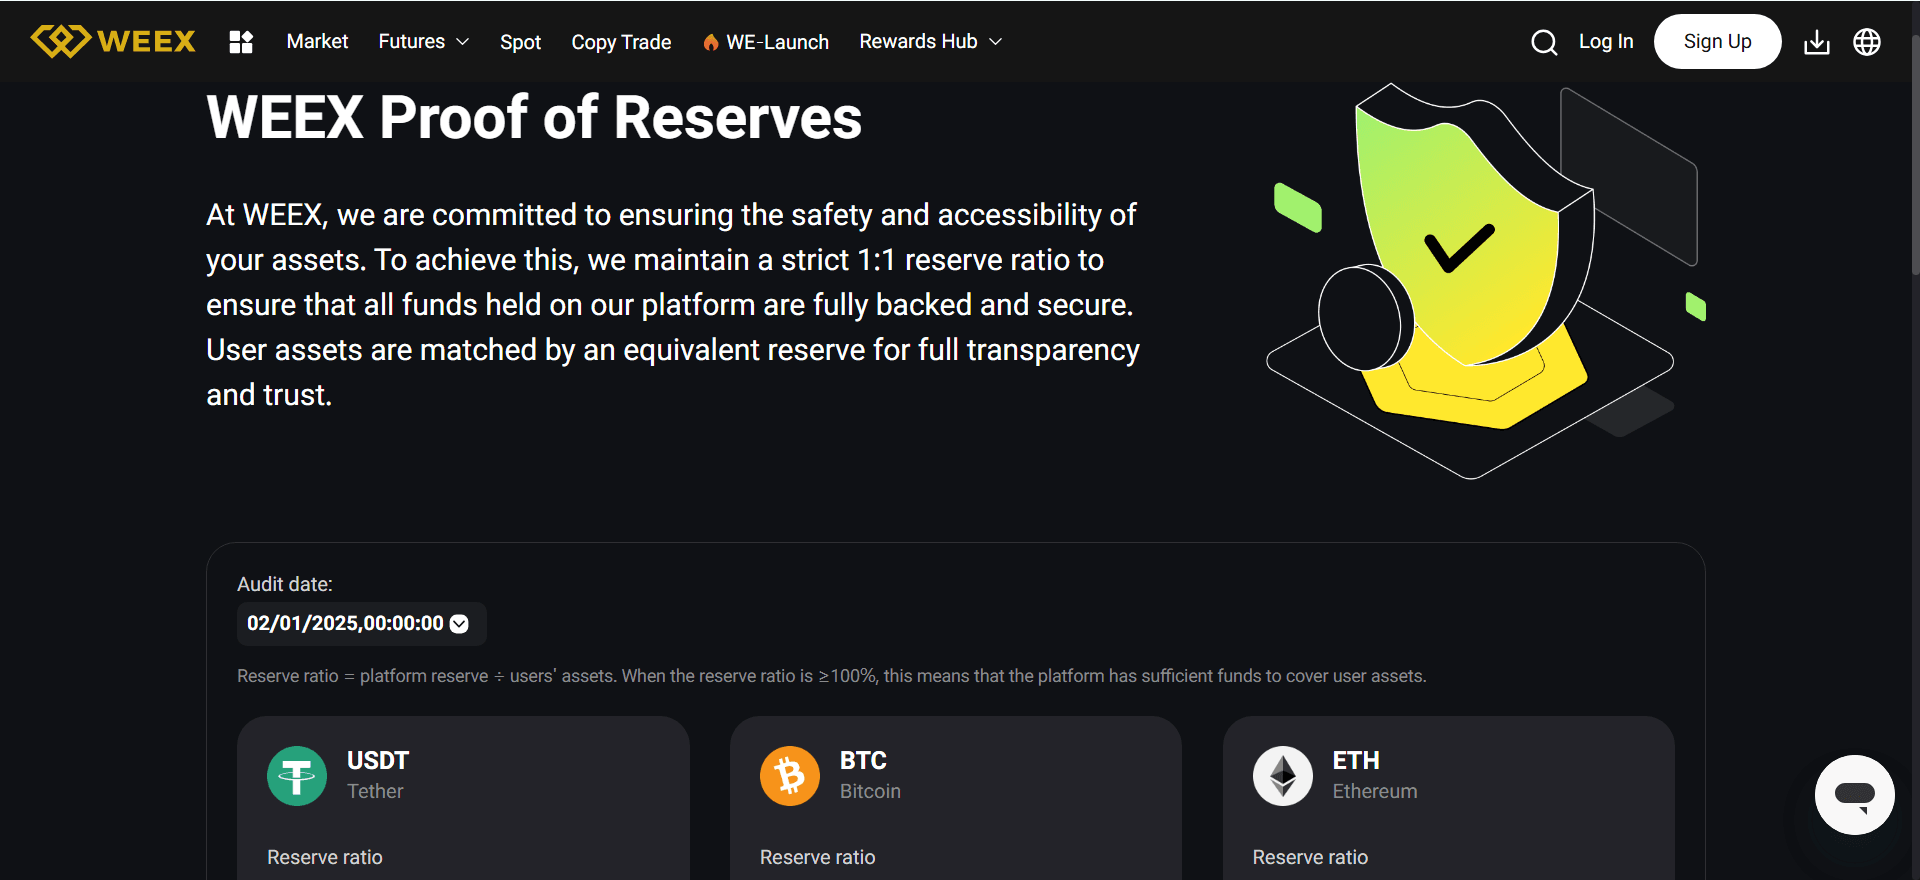Click the WEEX logo

(x=112, y=41)
